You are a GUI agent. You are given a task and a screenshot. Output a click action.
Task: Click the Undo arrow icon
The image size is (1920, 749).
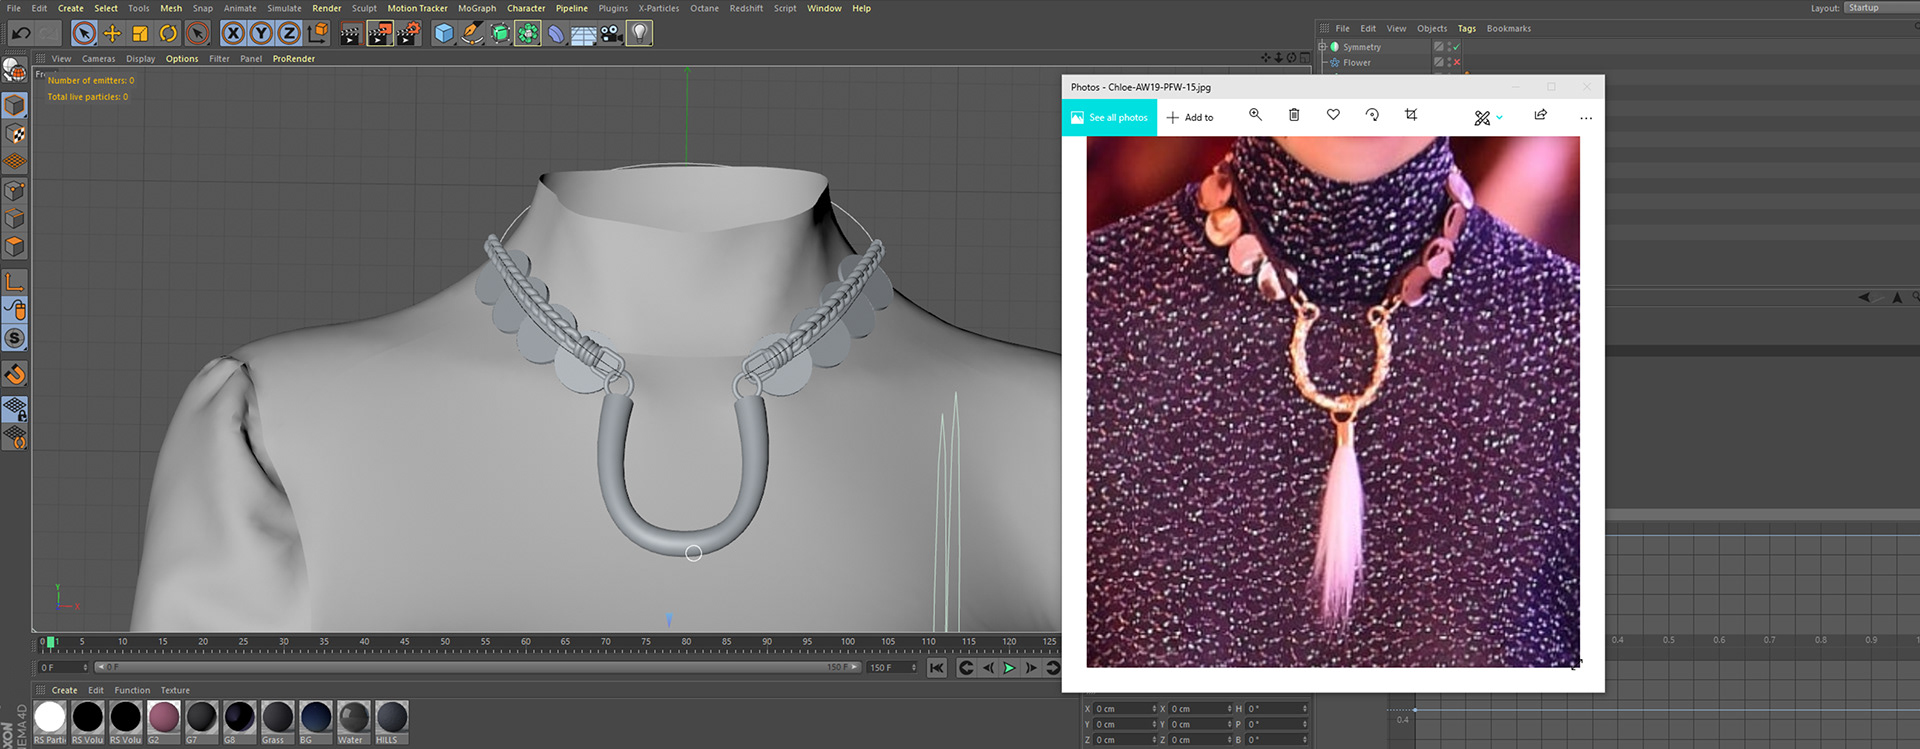pyautogui.click(x=21, y=34)
